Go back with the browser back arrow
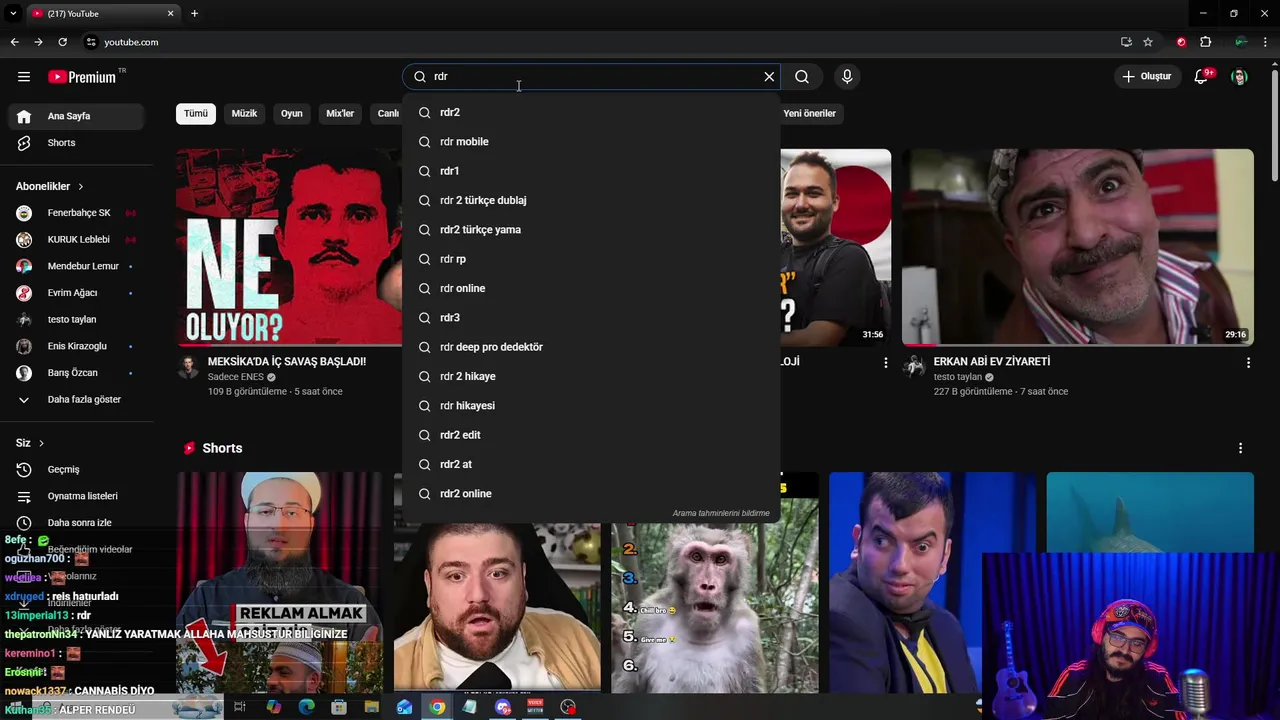Screen dimensions: 1280x720 (x=14, y=42)
